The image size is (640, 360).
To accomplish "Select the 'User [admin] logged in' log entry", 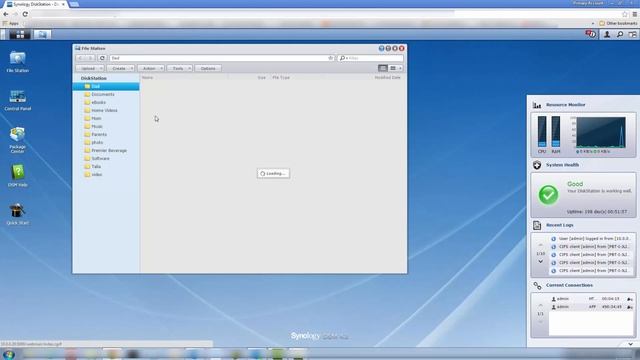I will [591, 238].
